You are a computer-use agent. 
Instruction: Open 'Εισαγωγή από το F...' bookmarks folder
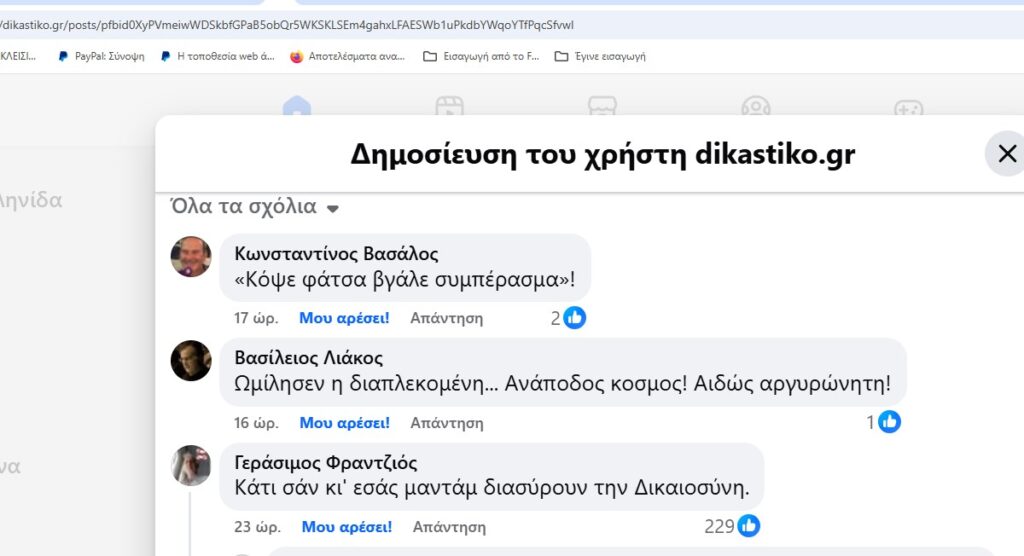click(x=481, y=57)
